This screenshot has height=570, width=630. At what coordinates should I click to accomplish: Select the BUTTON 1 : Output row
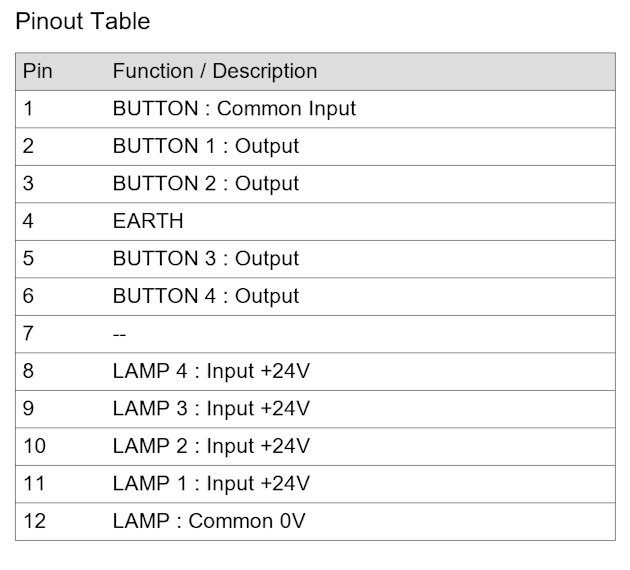click(x=315, y=147)
